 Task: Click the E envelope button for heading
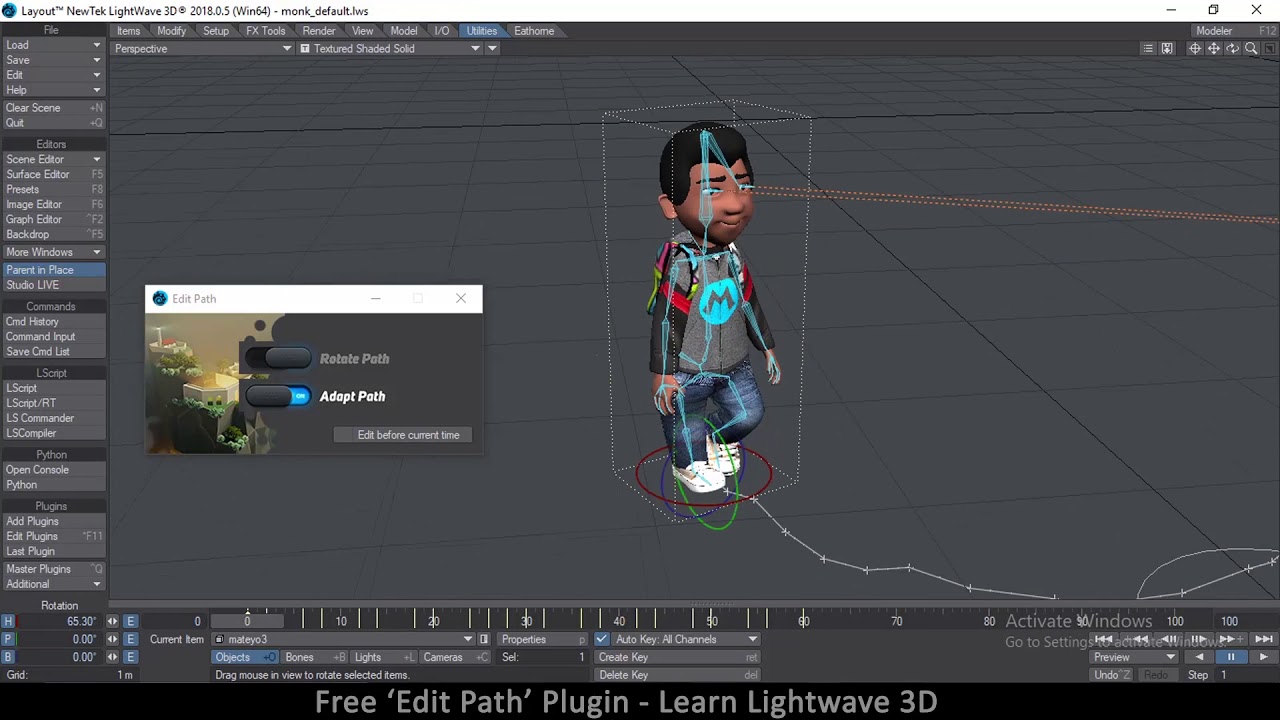130,621
